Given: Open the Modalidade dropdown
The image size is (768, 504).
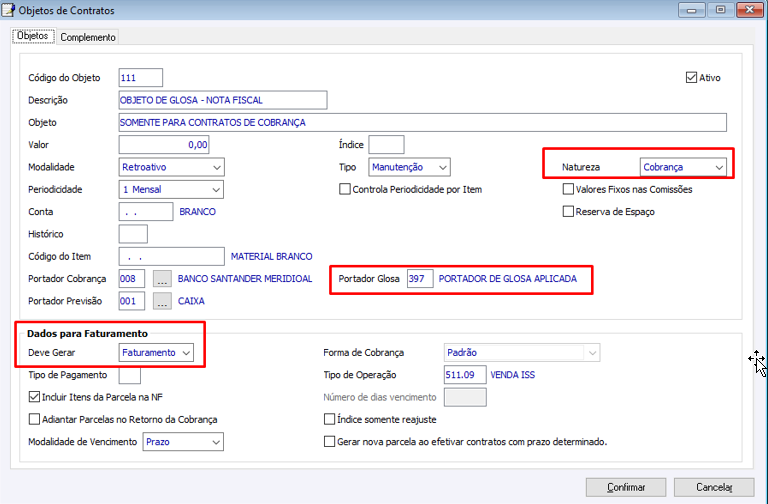Looking at the screenshot, I should [x=171, y=167].
